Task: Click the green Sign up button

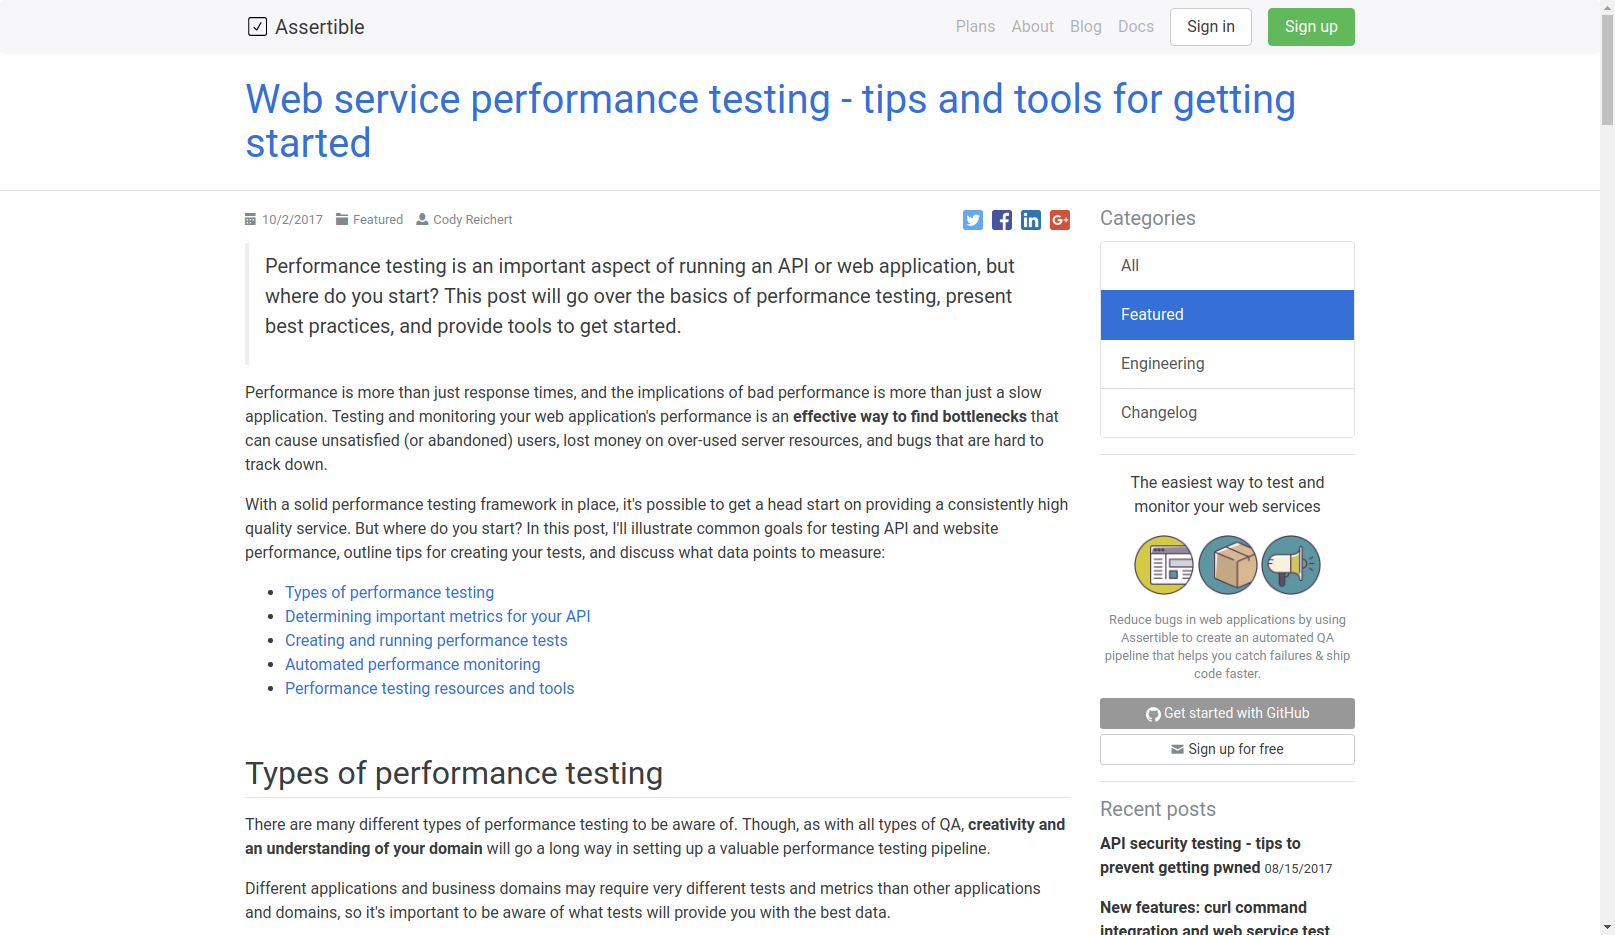Action: [x=1311, y=27]
